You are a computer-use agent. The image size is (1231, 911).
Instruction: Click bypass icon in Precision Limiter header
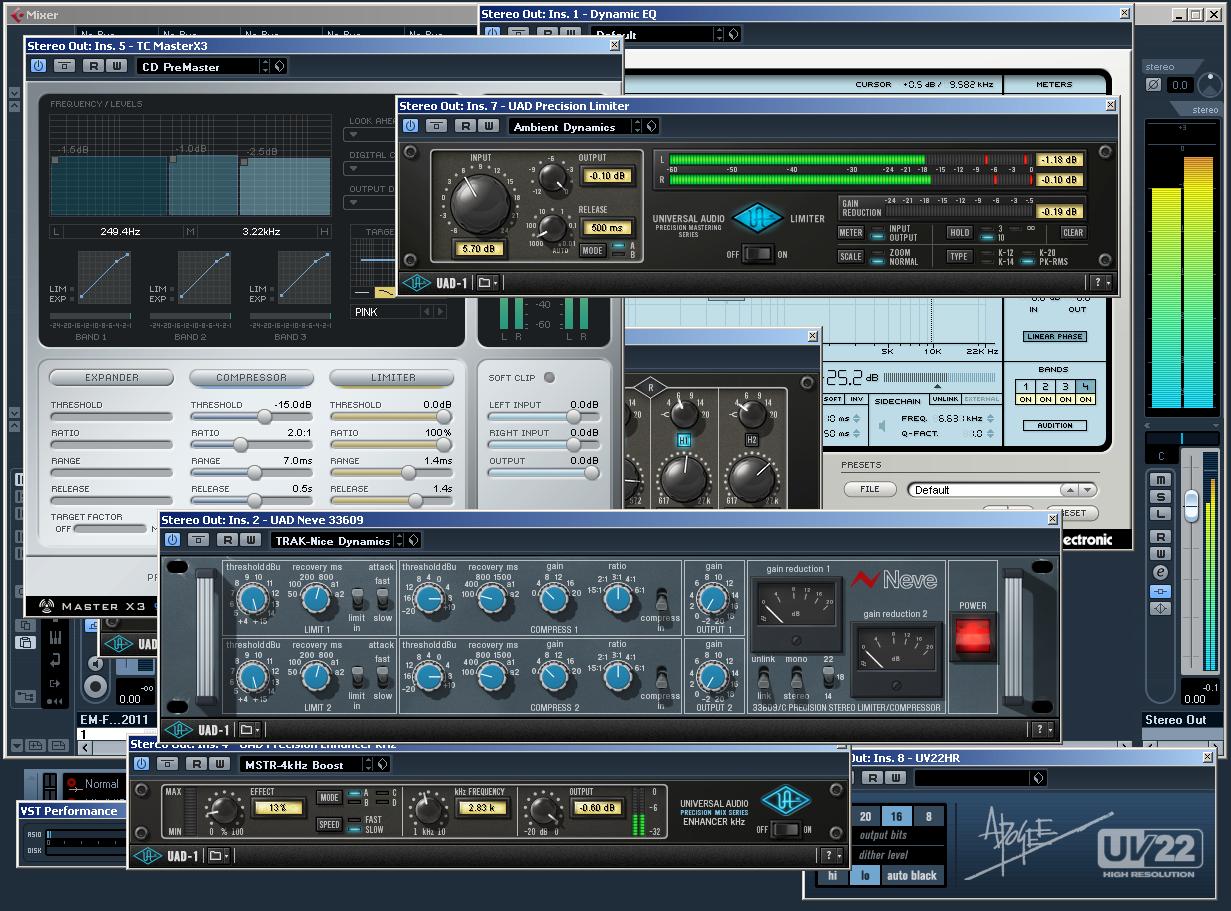click(x=436, y=126)
